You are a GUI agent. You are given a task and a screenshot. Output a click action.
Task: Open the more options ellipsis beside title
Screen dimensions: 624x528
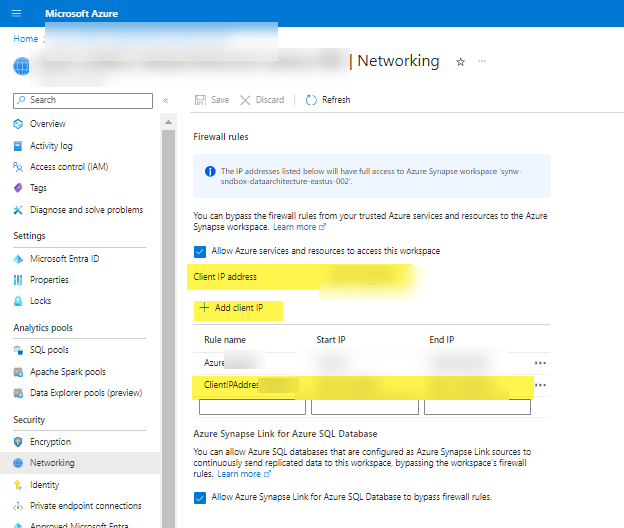click(482, 61)
